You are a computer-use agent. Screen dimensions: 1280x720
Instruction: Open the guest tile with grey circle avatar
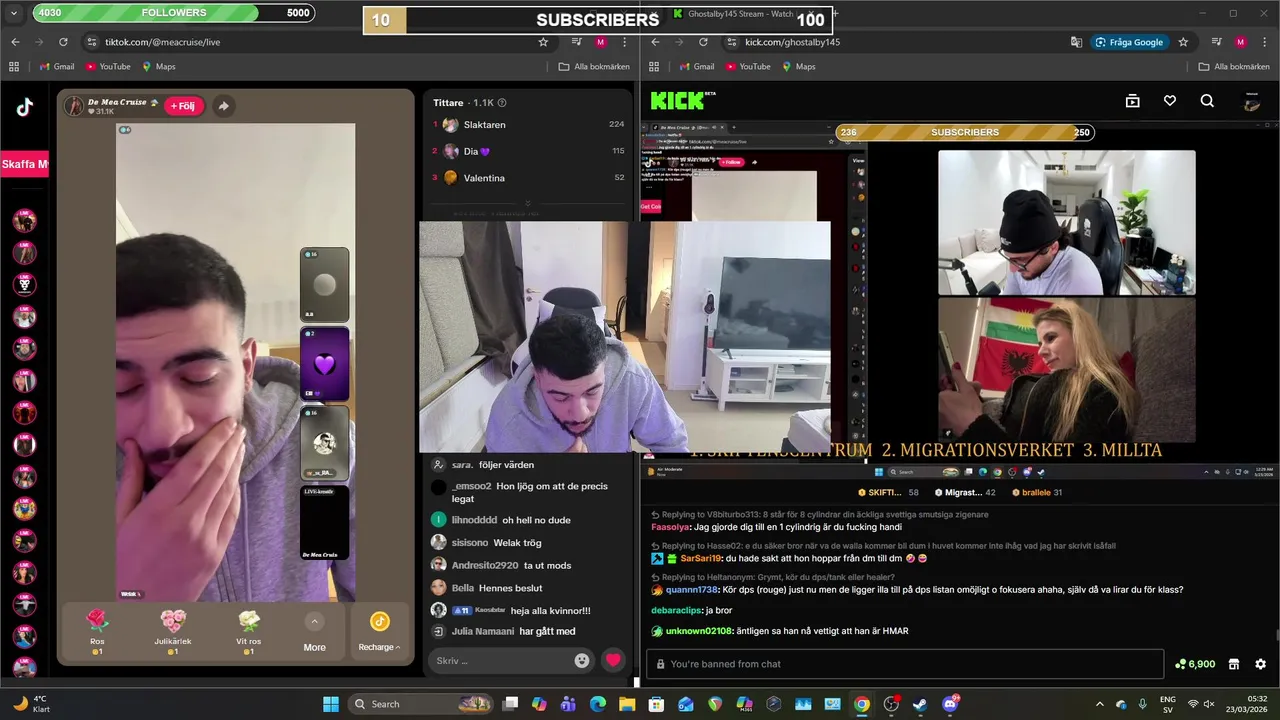(324, 285)
